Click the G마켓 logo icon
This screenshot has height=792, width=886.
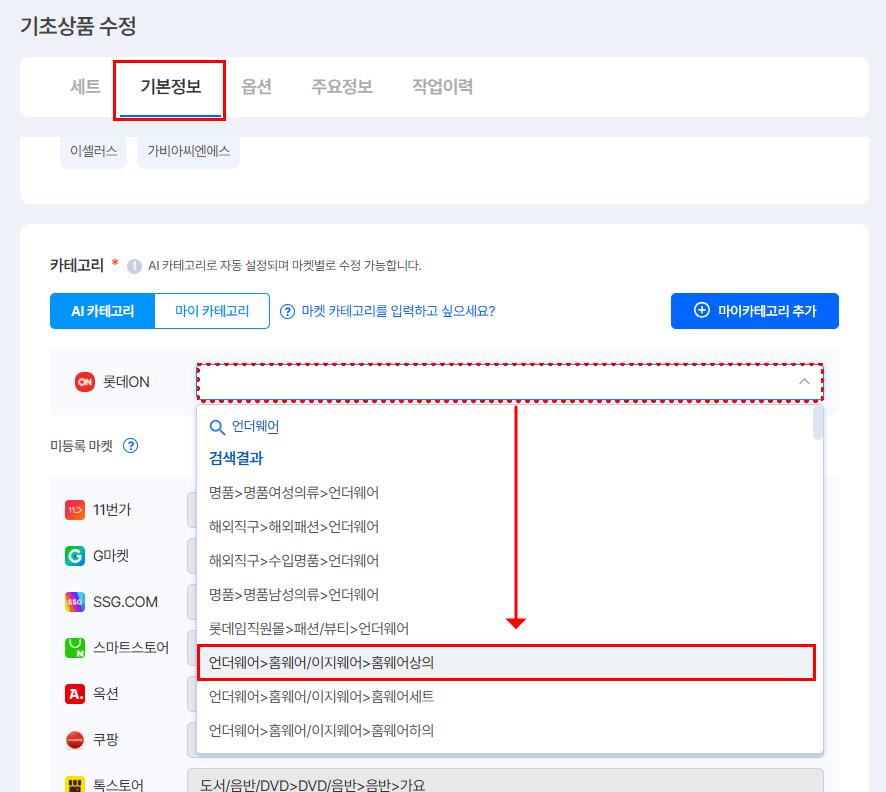(x=75, y=556)
